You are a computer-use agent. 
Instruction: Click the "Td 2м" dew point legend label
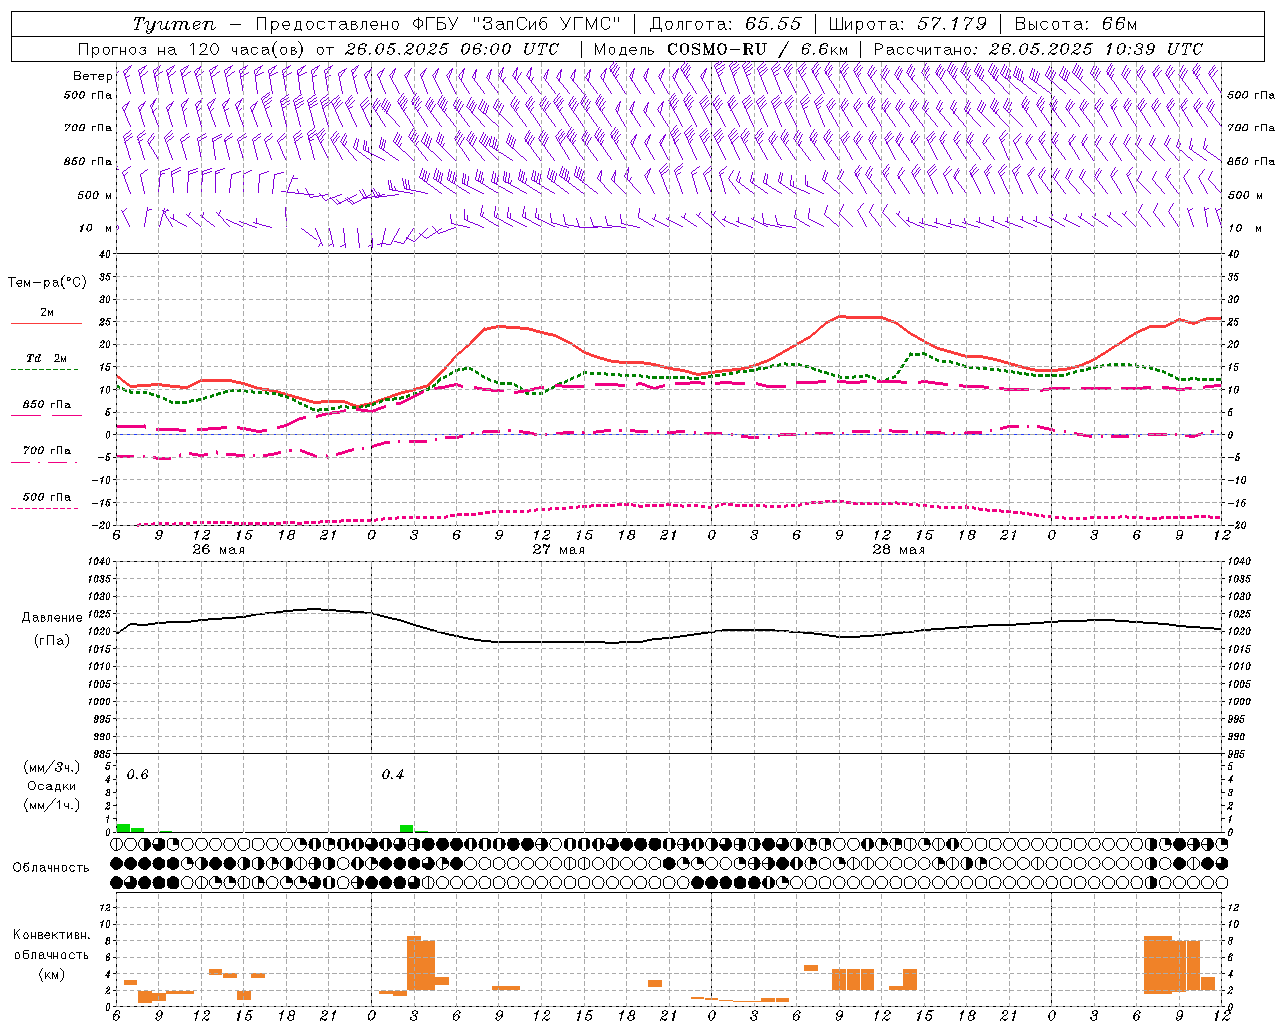pos(46,358)
